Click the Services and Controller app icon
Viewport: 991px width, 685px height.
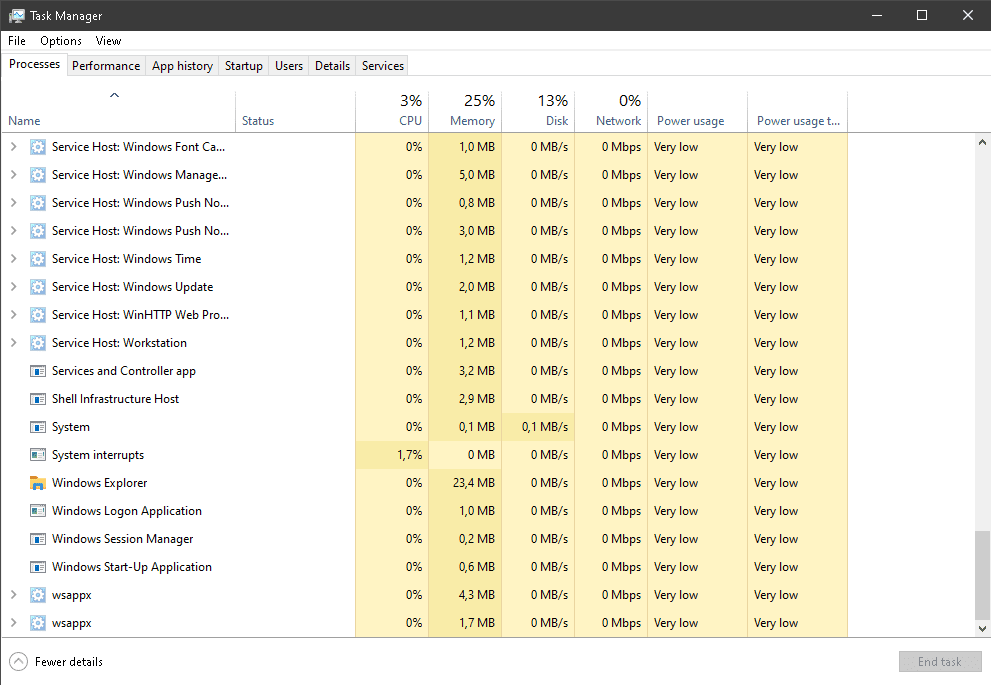[x=38, y=371]
